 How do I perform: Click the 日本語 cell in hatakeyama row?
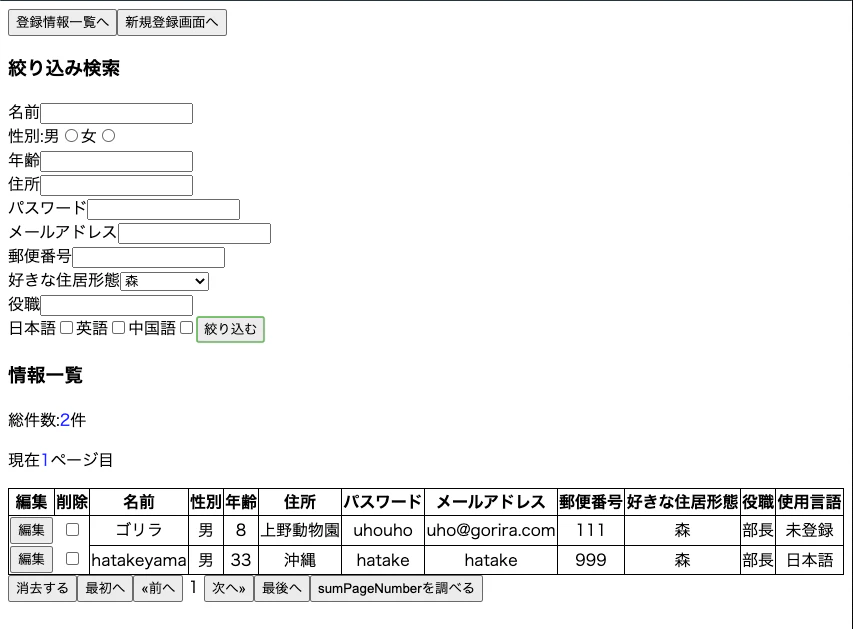coord(809,559)
